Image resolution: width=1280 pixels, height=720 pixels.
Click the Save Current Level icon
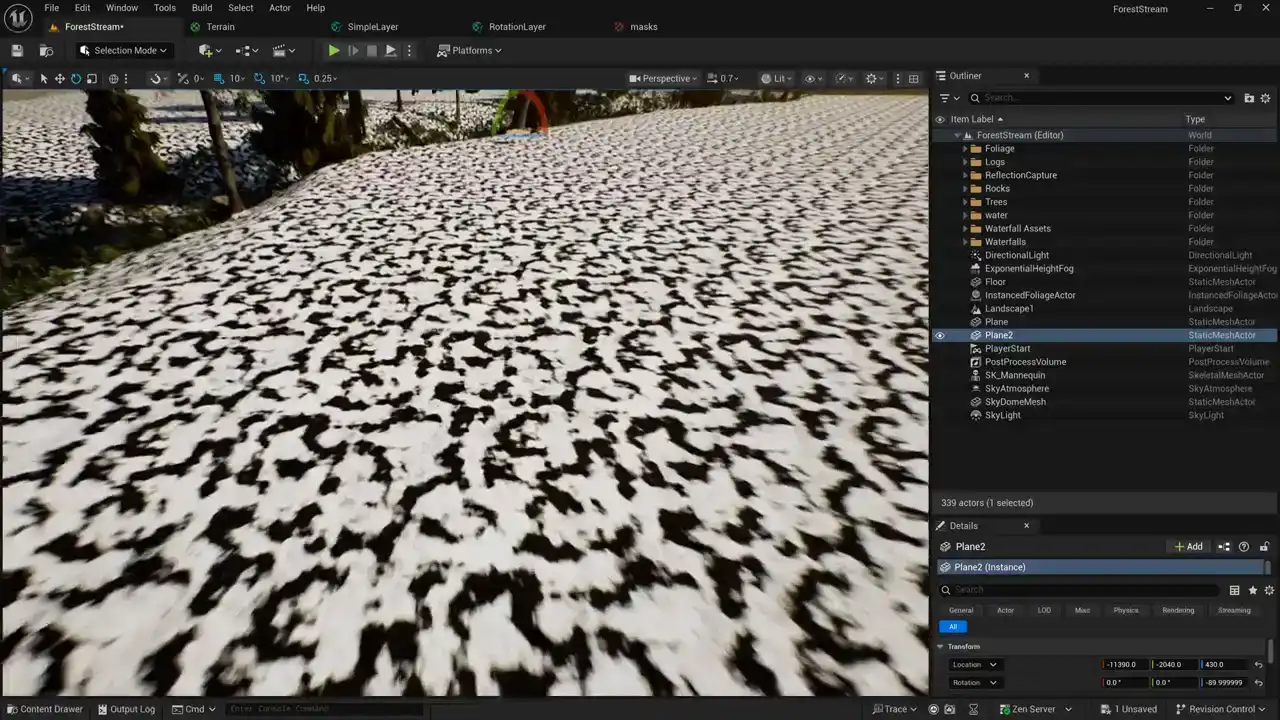coord(17,51)
